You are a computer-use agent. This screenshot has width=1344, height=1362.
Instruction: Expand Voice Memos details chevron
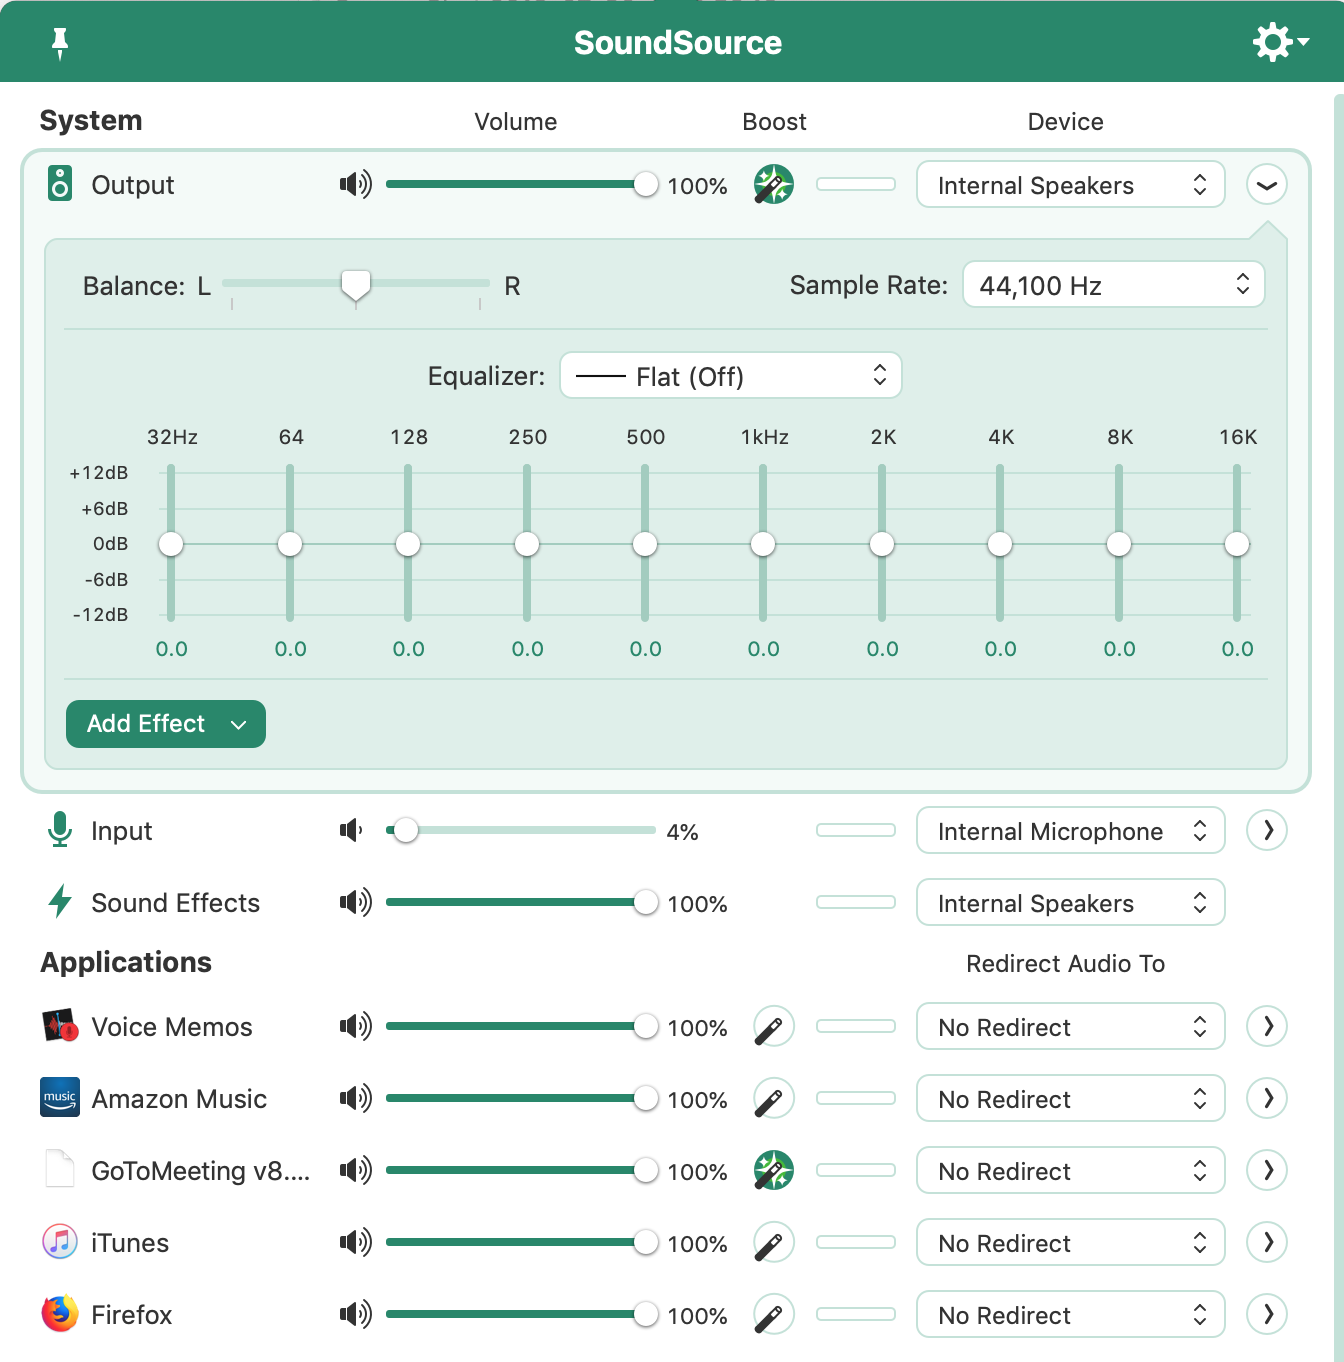1267,1026
